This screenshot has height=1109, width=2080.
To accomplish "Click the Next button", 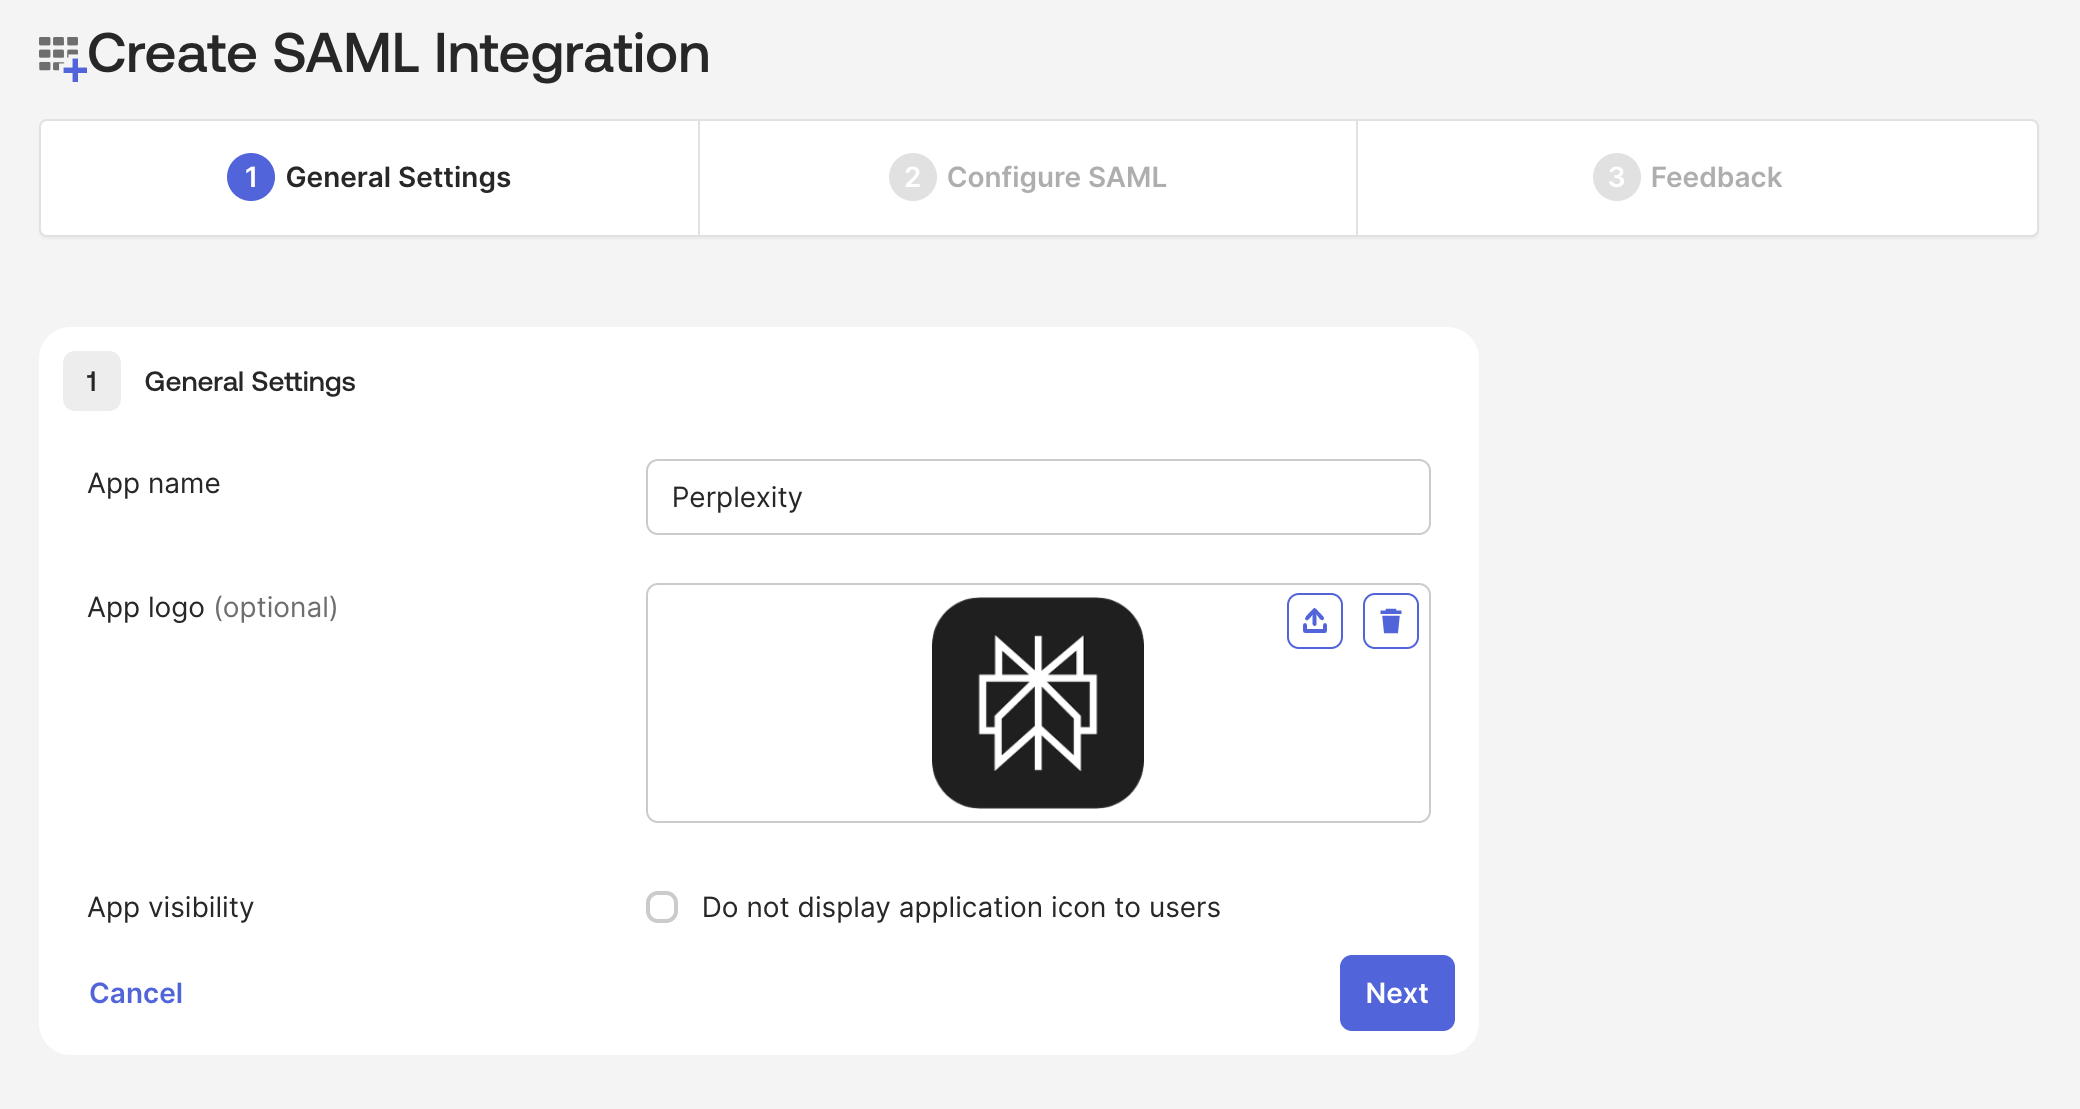I will (x=1397, y=993).
